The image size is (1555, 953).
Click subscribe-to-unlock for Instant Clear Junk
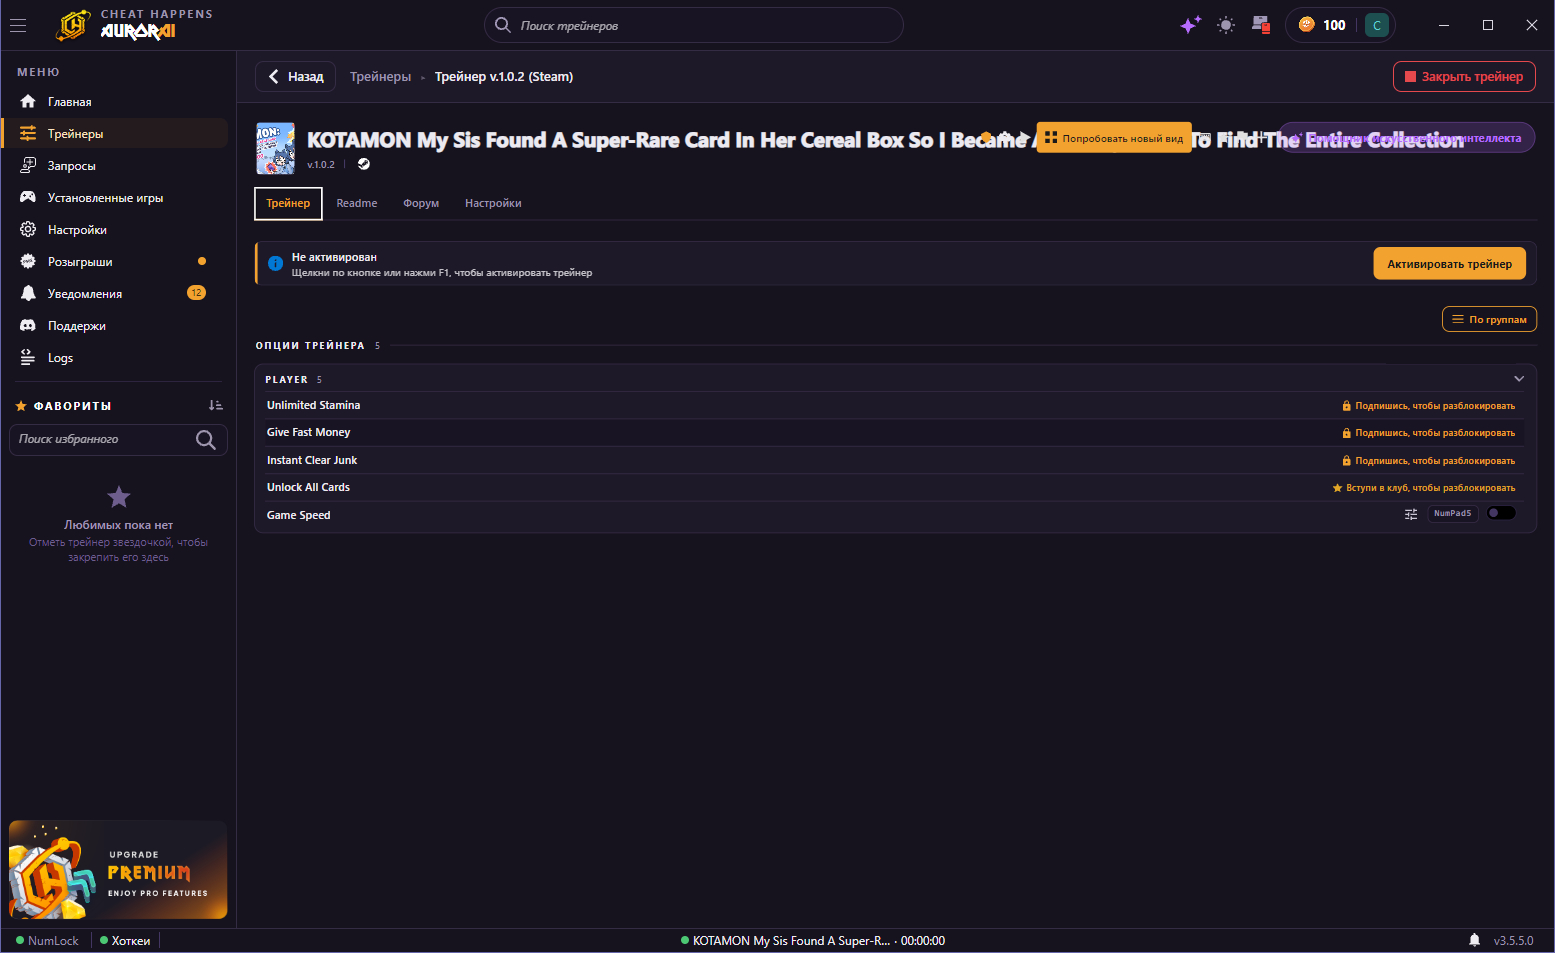(x=1429, y=461)
